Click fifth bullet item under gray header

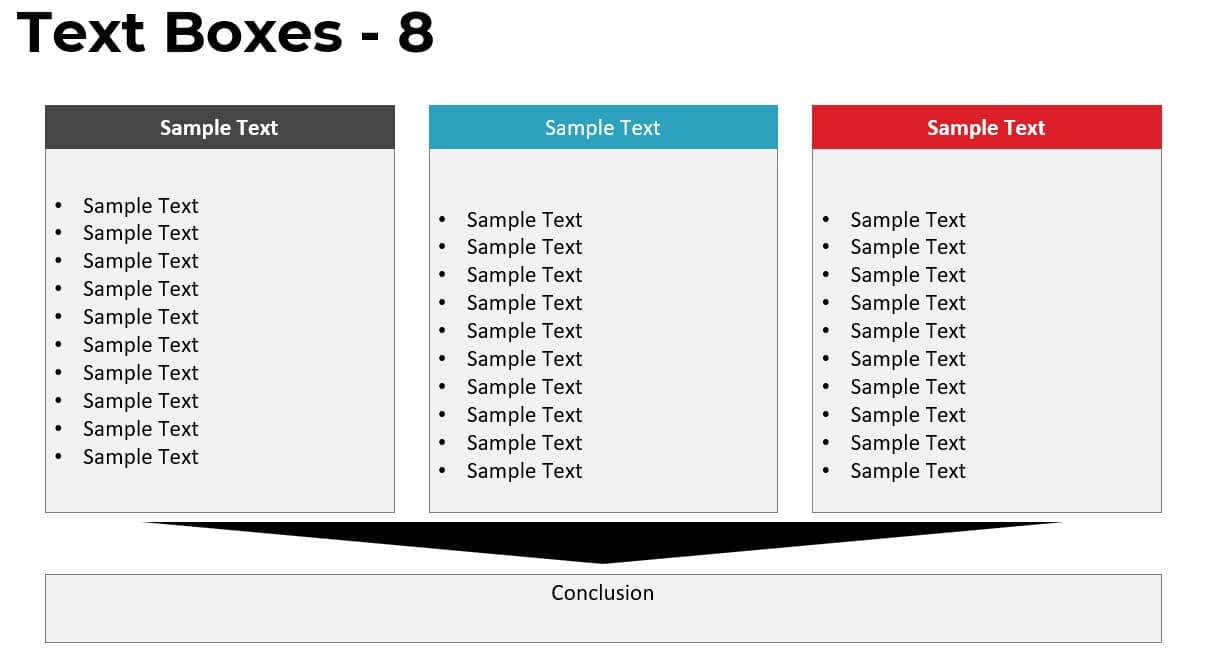click(x=141, y=317)
